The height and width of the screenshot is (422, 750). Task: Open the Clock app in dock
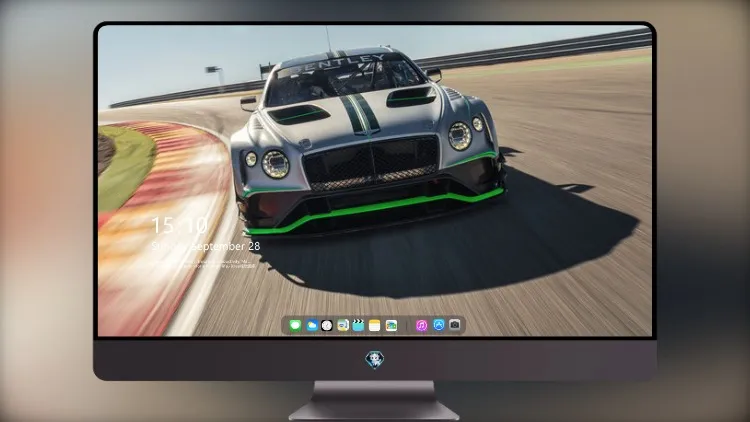point(327,325)
